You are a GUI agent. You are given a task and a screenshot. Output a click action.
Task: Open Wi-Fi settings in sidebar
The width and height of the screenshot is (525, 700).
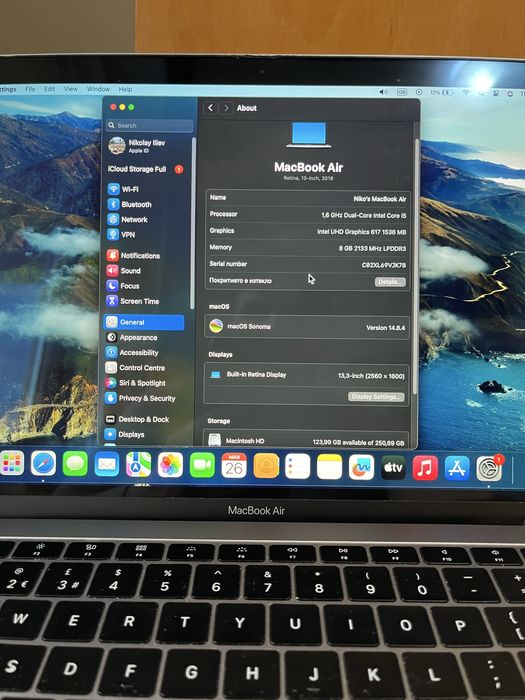tap(123, 189)
